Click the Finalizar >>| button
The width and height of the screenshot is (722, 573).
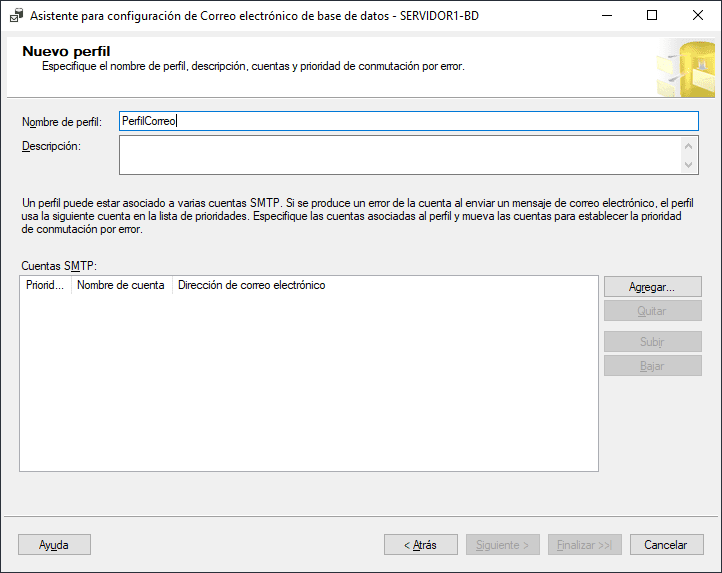pos(584,545)
